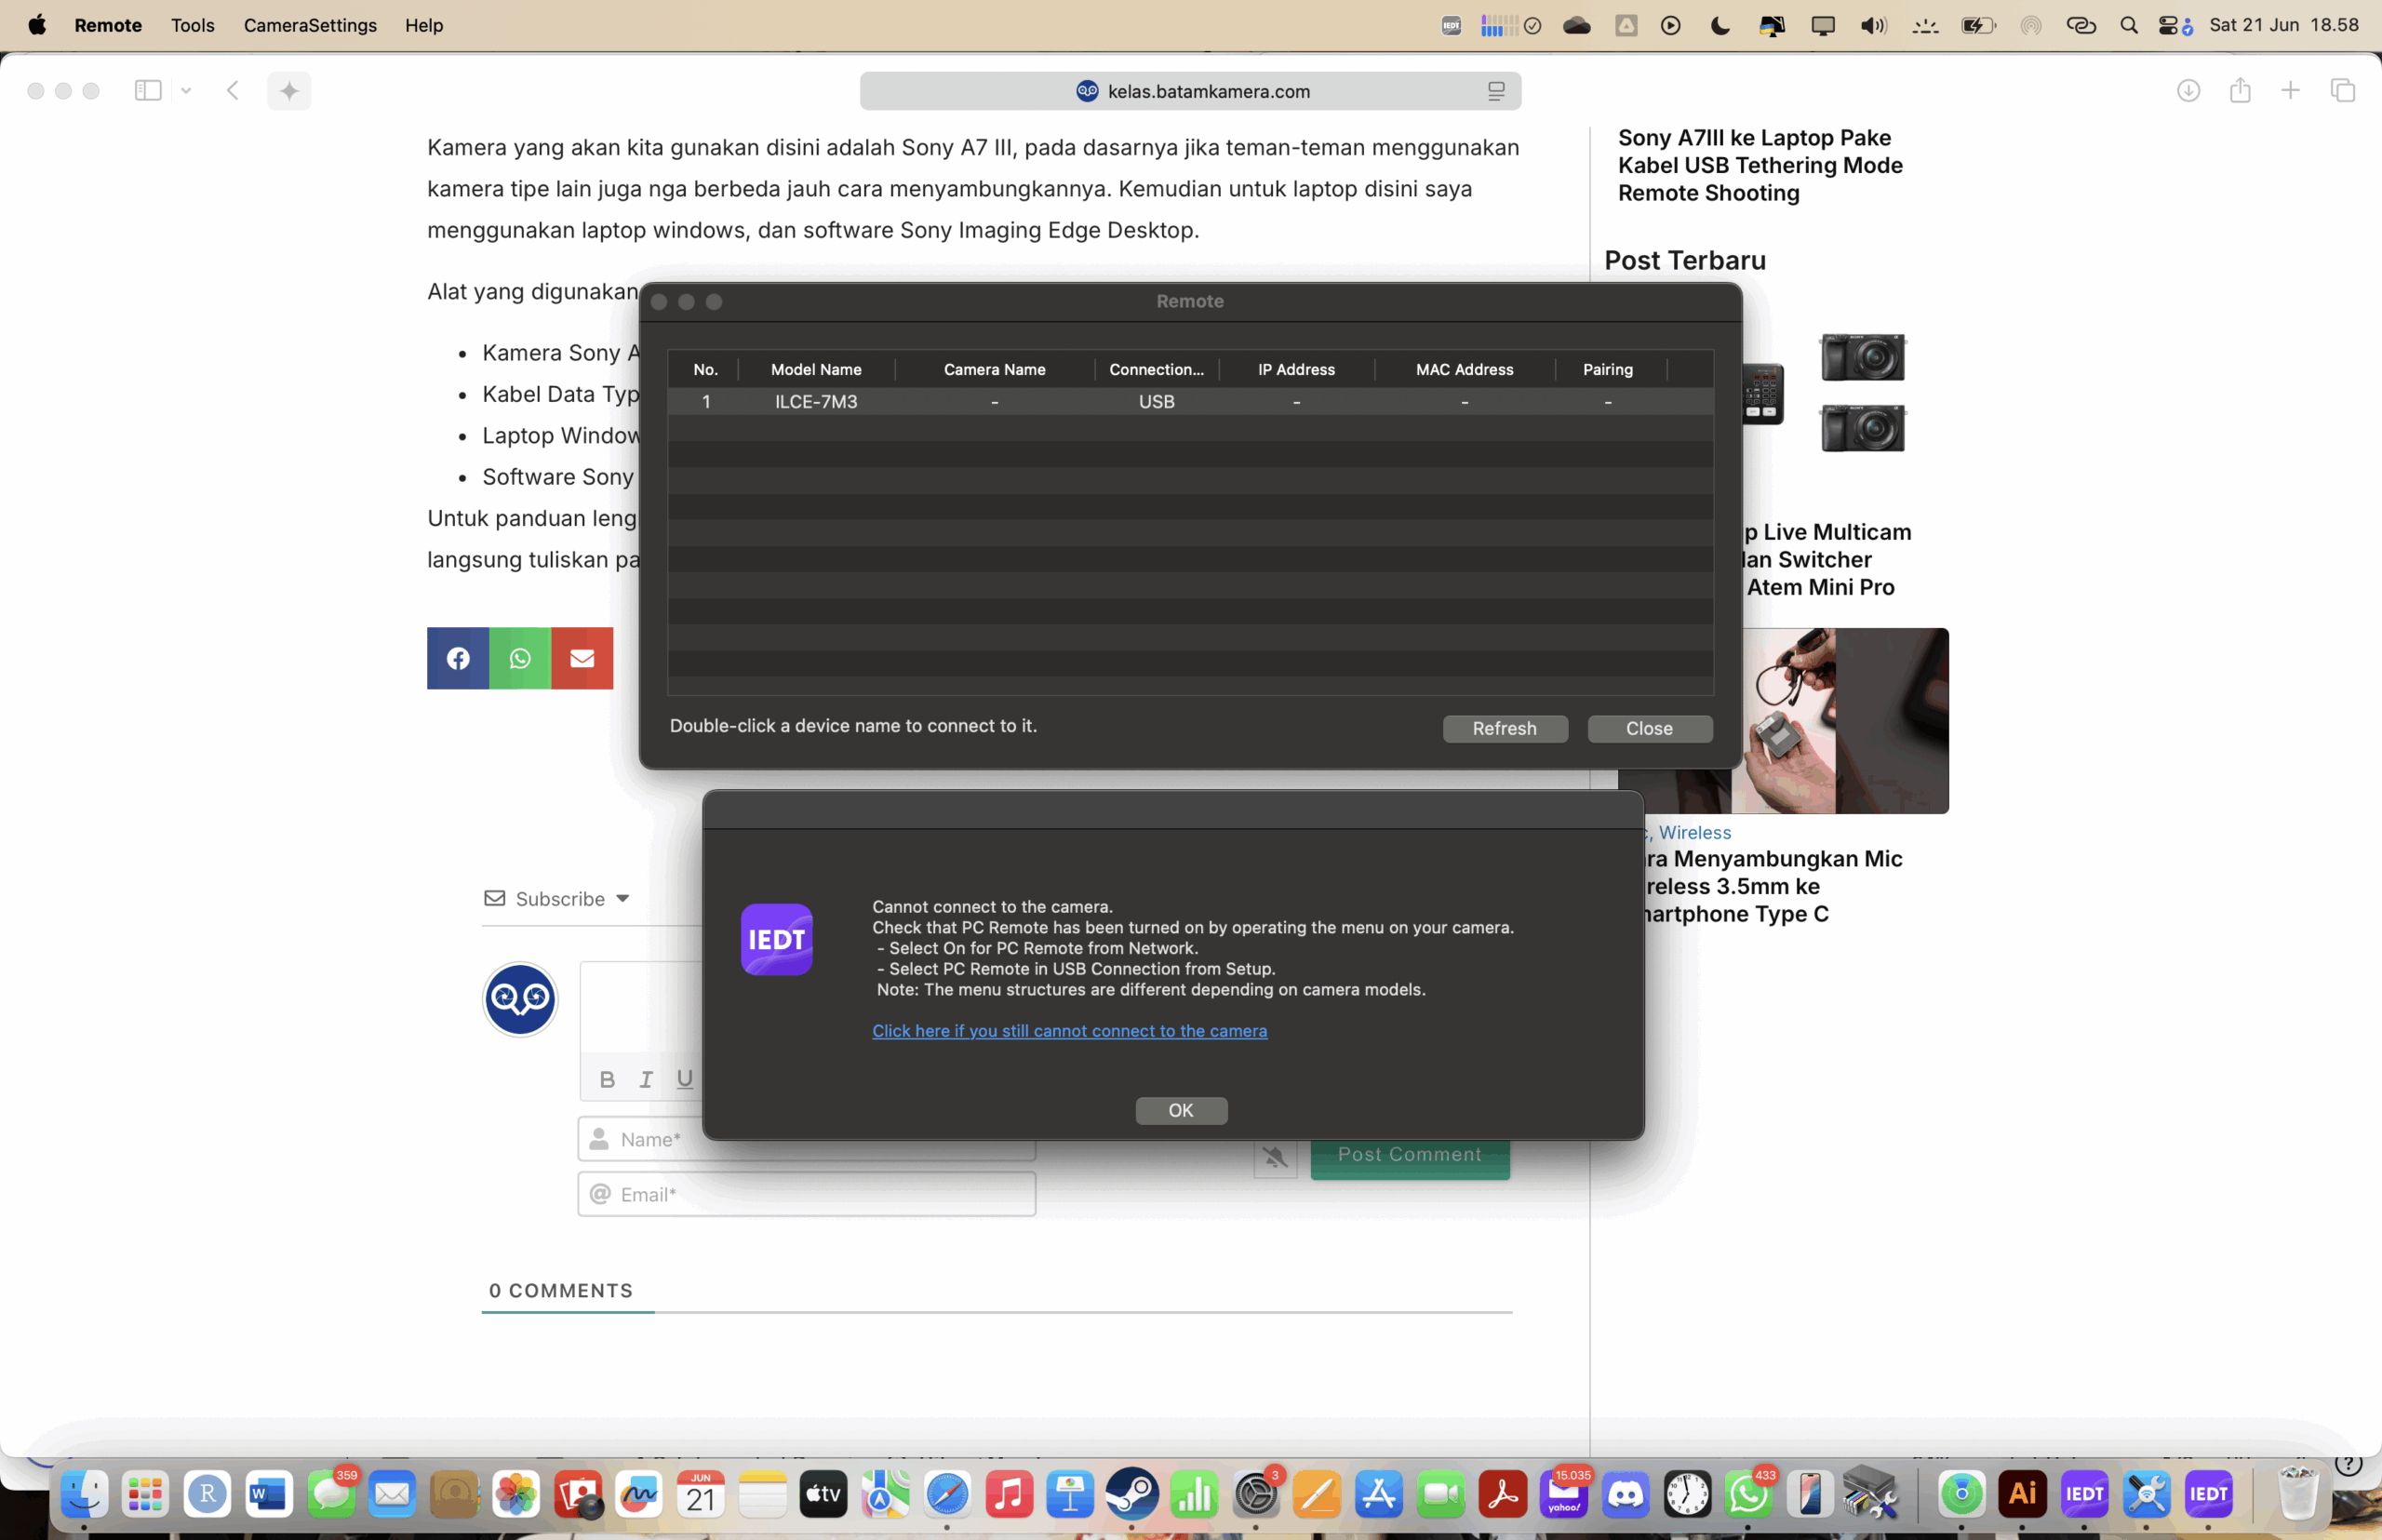Open the Apple menu

[x=37, y=25]
